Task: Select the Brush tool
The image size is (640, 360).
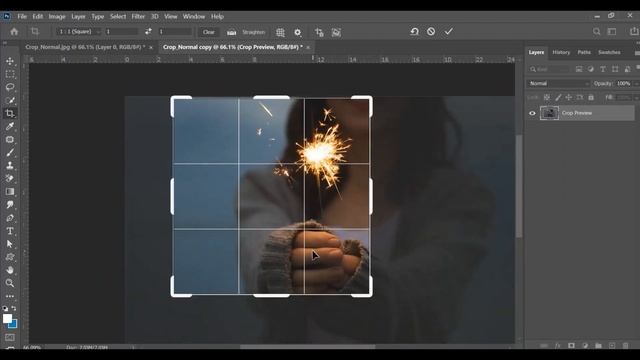Action: pyautogui.click(x=10, y=153)
